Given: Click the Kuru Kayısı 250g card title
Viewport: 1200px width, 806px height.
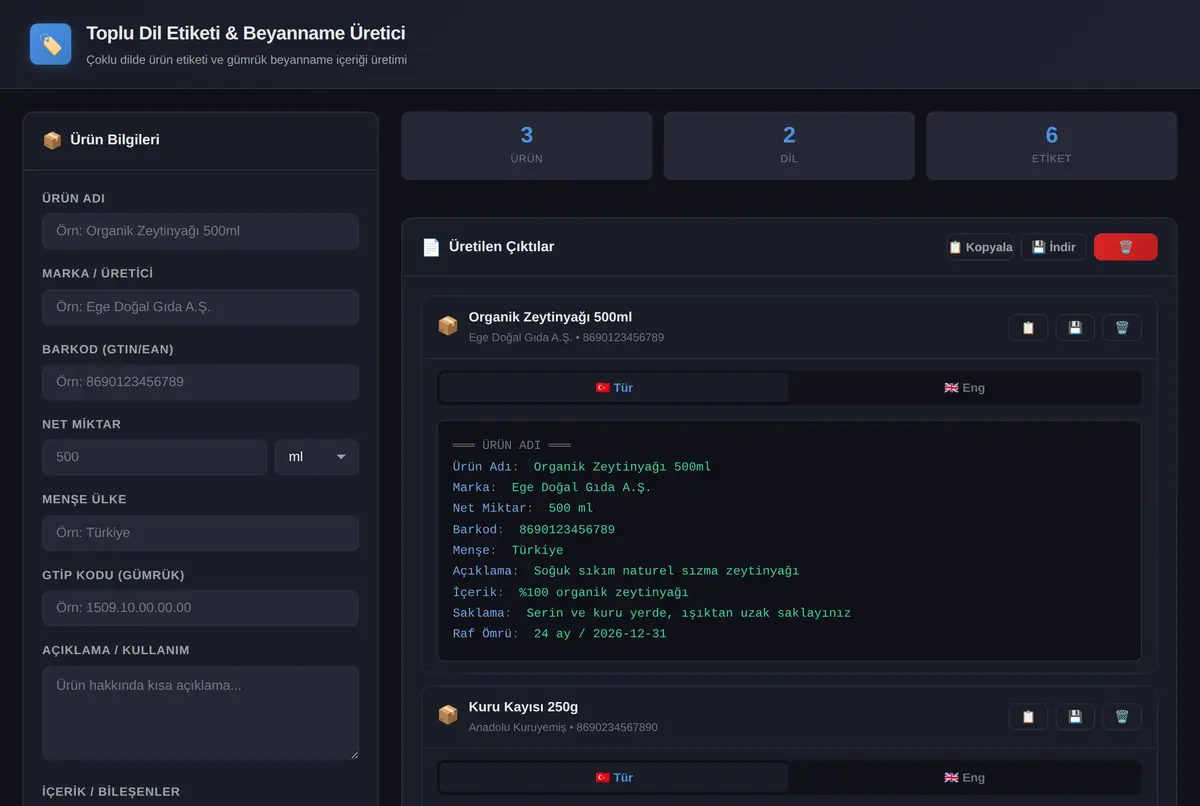Looking at the screenshot, I should 523,707.
